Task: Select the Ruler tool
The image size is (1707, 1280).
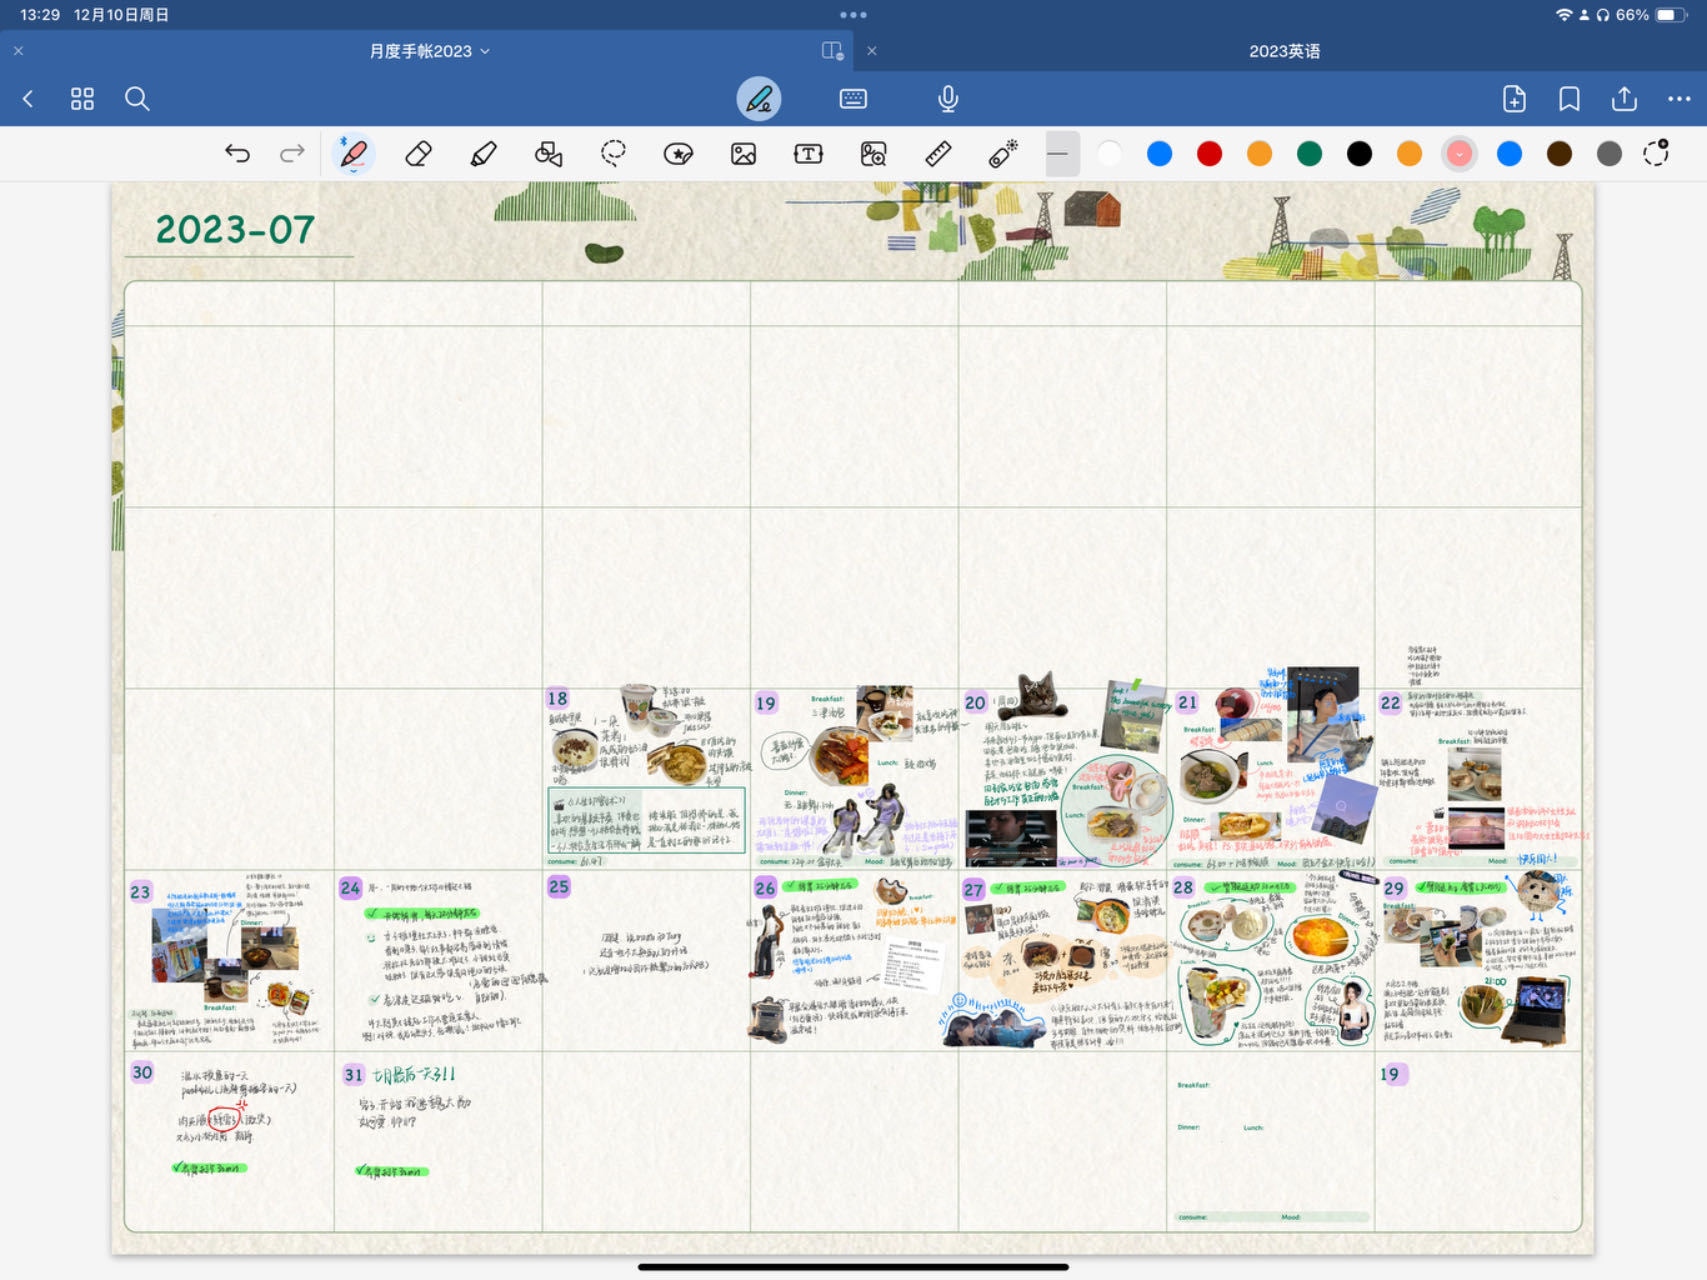Action: click(938, 154)
